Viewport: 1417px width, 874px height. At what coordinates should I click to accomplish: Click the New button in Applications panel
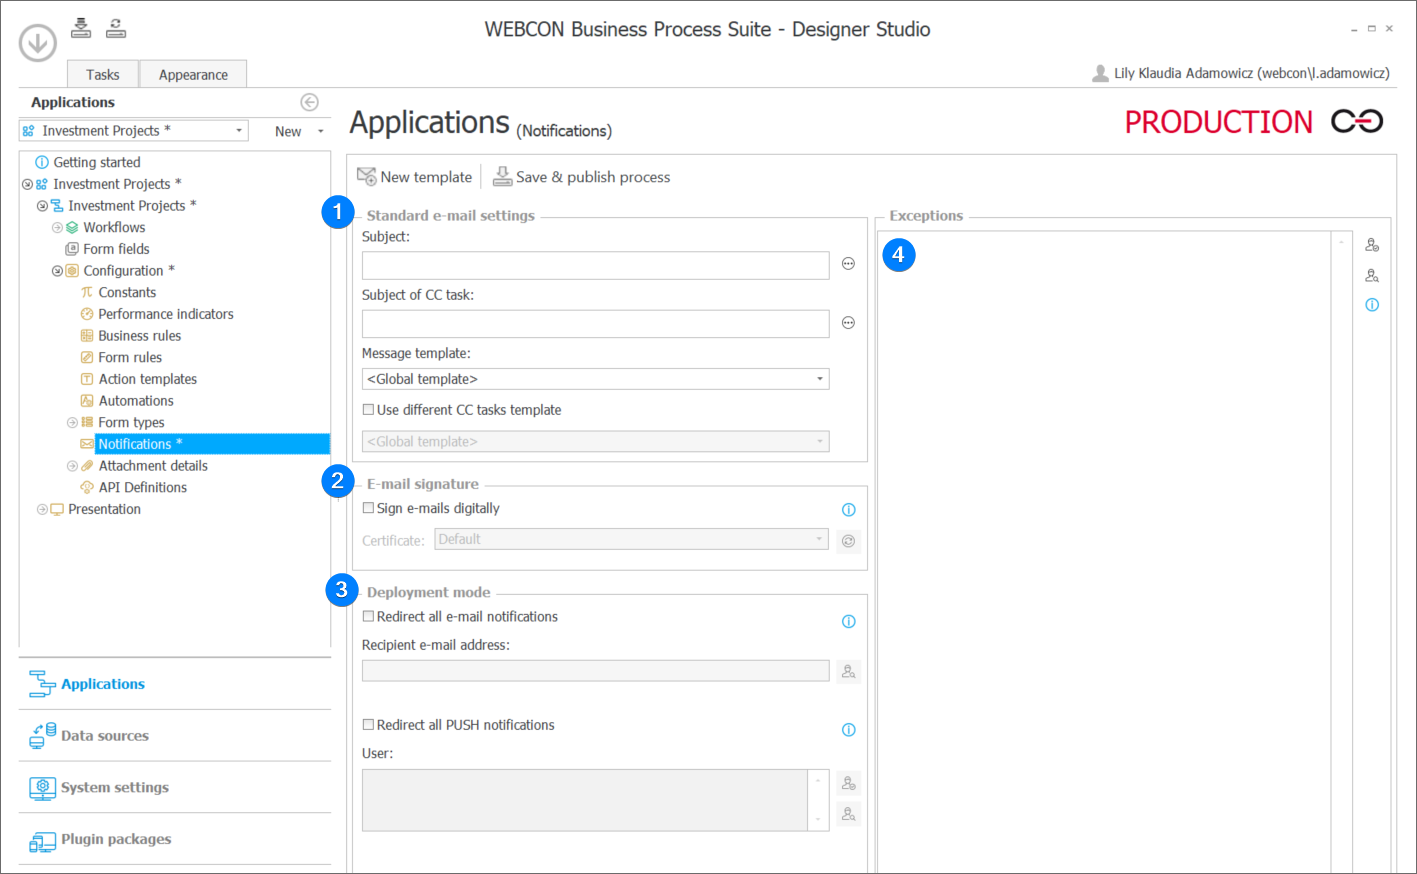tap(288, 131)
